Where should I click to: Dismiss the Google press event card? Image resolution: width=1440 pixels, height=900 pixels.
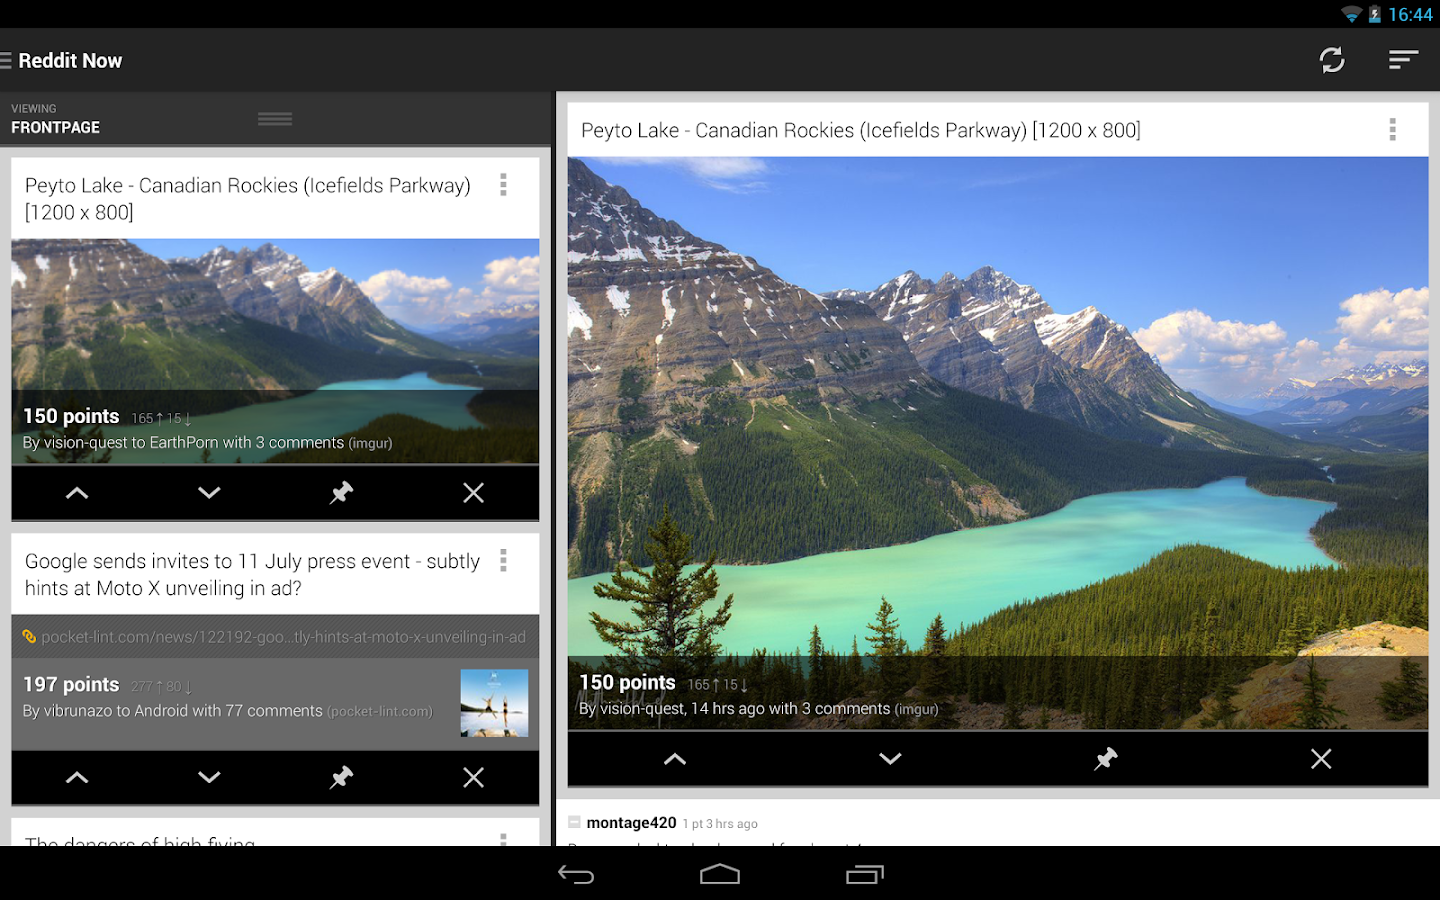[474, 778]
